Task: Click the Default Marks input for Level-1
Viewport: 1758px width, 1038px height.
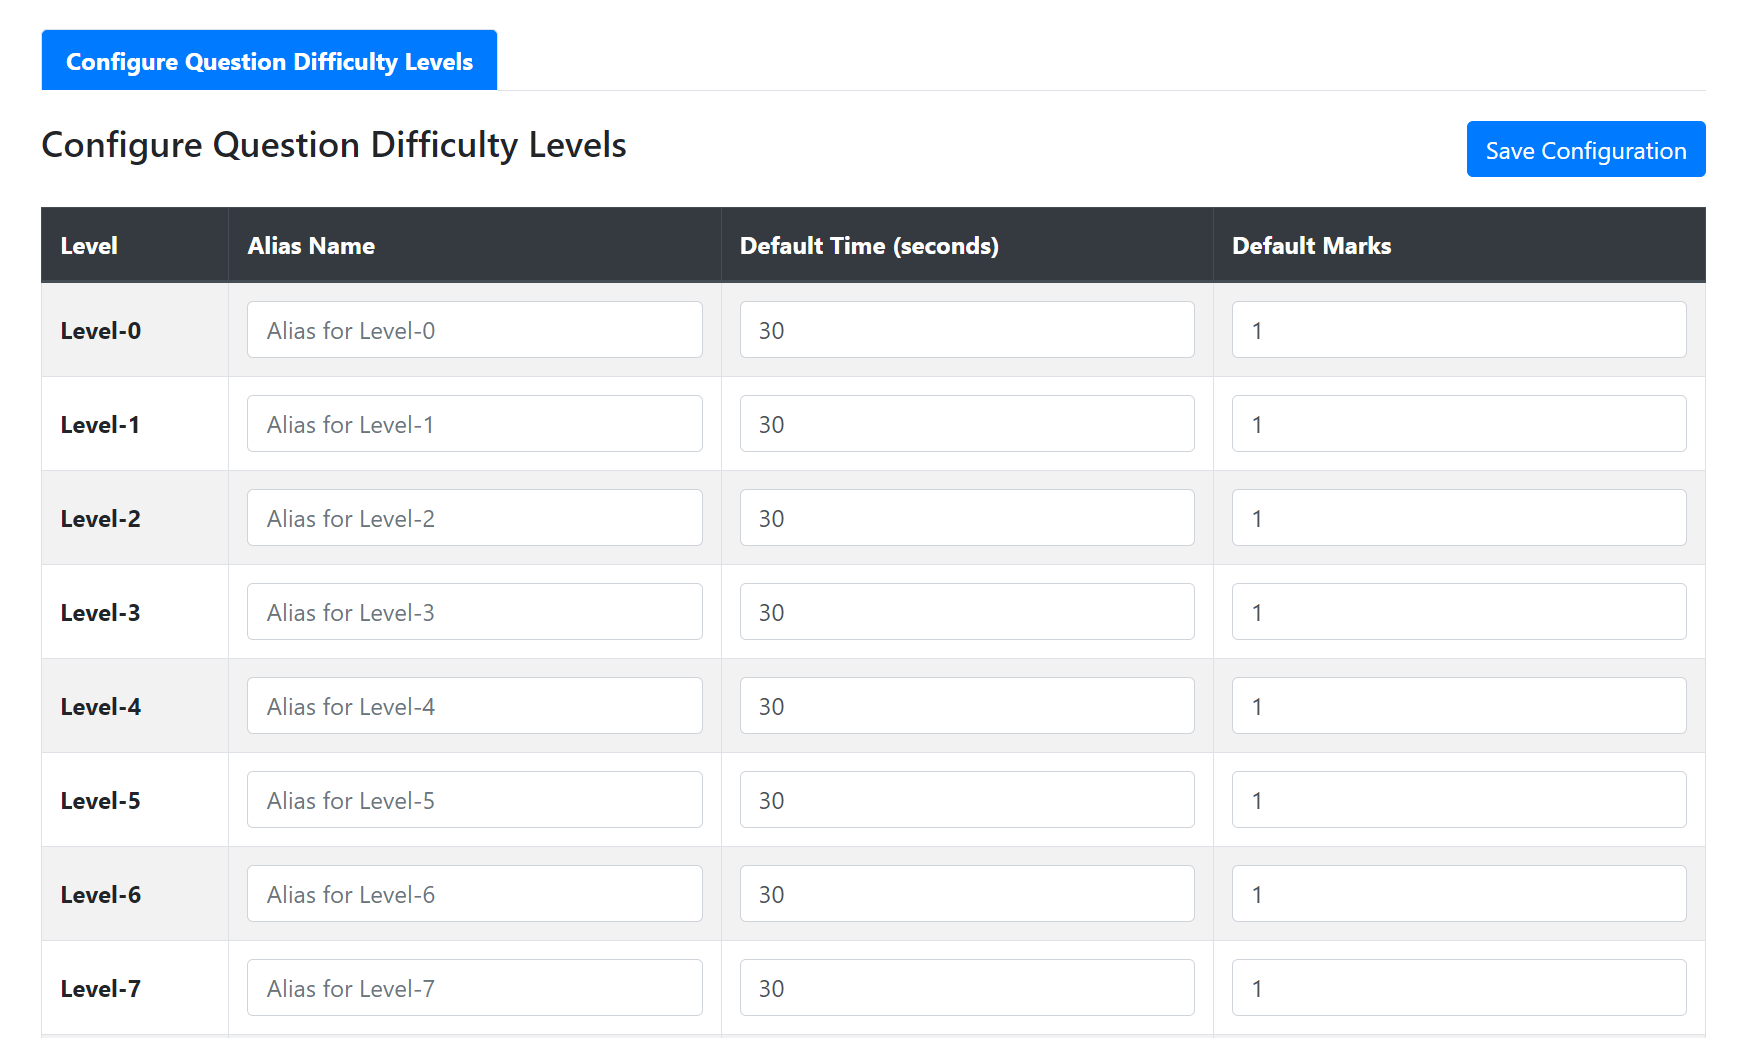Action: 1458,424
